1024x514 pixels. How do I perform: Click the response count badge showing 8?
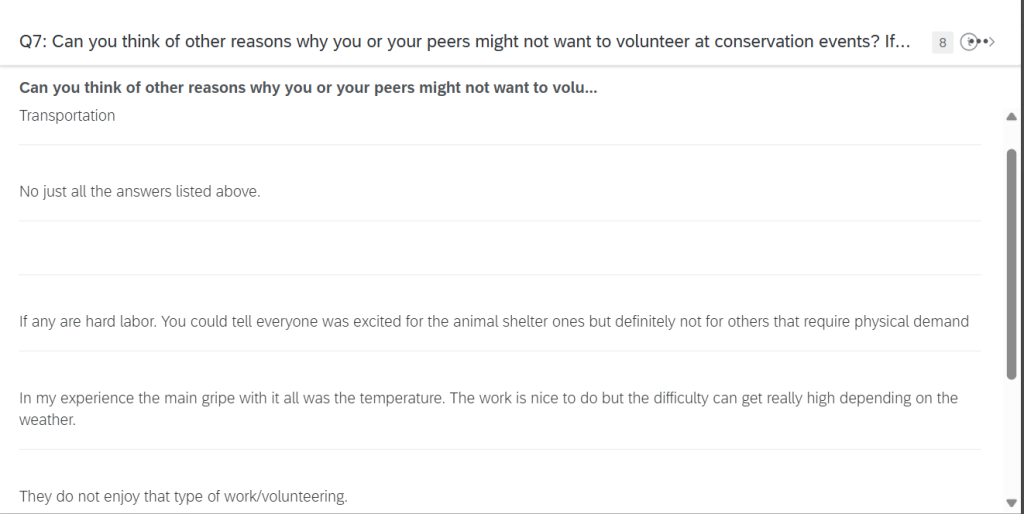click(942, 43)
